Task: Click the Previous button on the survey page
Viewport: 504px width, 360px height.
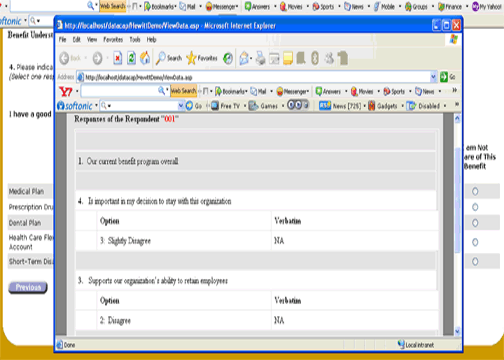Action: pyautogui.click(x=28, y=287)
